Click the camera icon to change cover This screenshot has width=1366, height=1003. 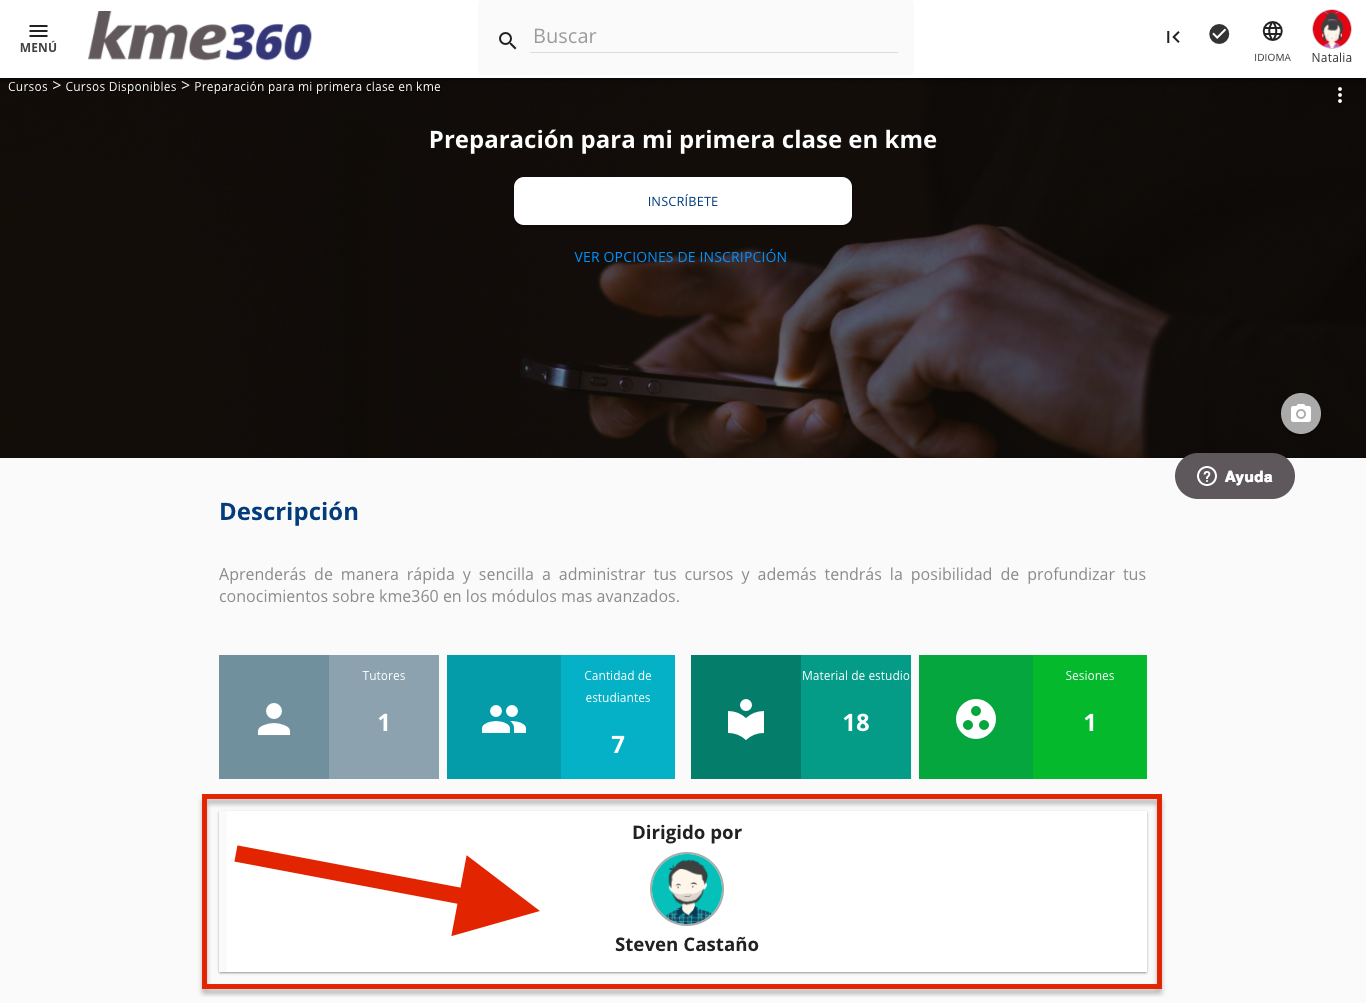click(1301, 413)
